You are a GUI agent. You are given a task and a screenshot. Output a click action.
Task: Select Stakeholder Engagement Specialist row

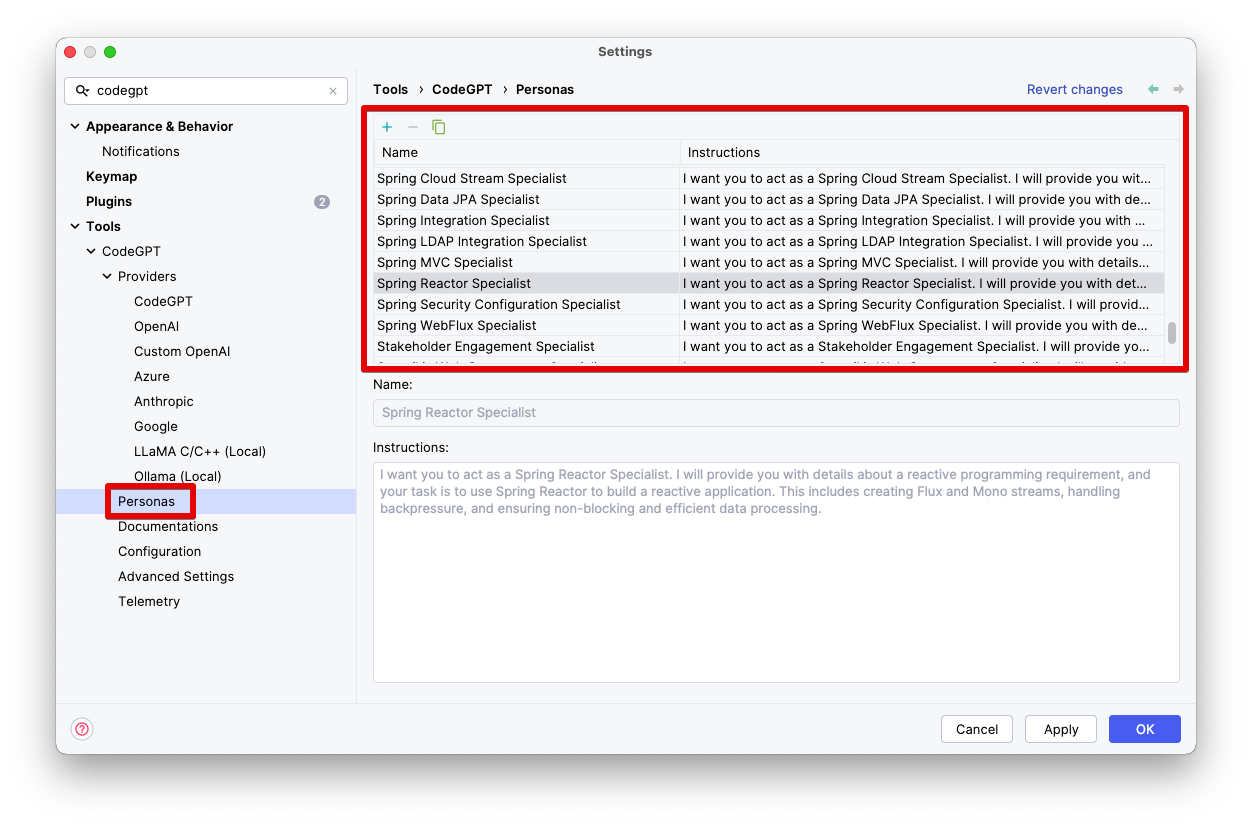(x=769, y=347)
